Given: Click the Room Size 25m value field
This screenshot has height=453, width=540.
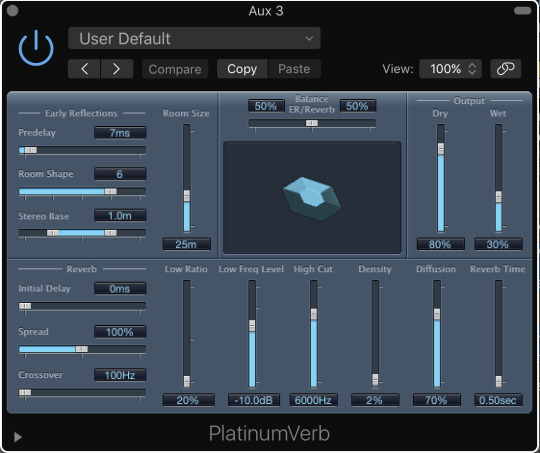Looking at the screenshot, I should 186,244.
